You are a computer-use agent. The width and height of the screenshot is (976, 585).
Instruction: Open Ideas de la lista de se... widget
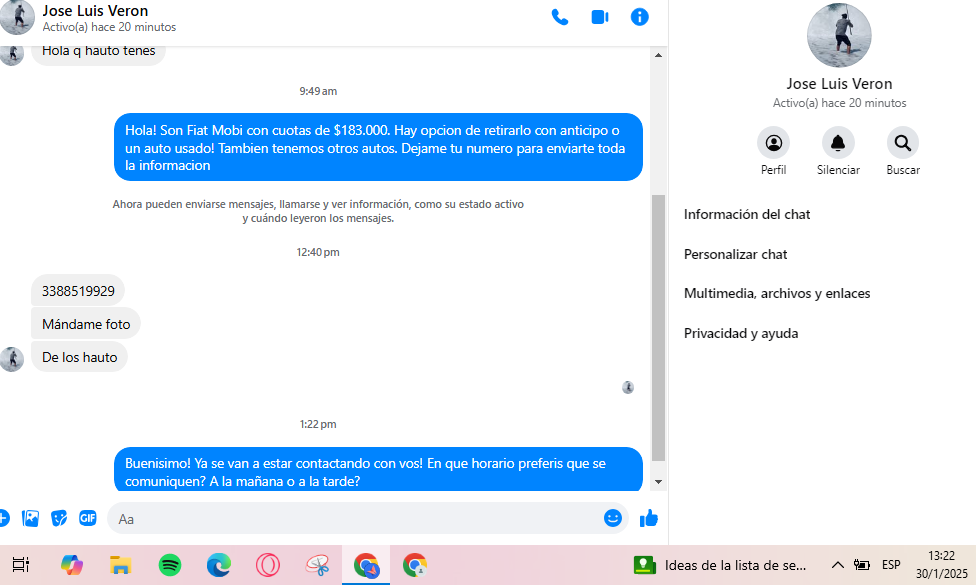click(x=720, y=565)
